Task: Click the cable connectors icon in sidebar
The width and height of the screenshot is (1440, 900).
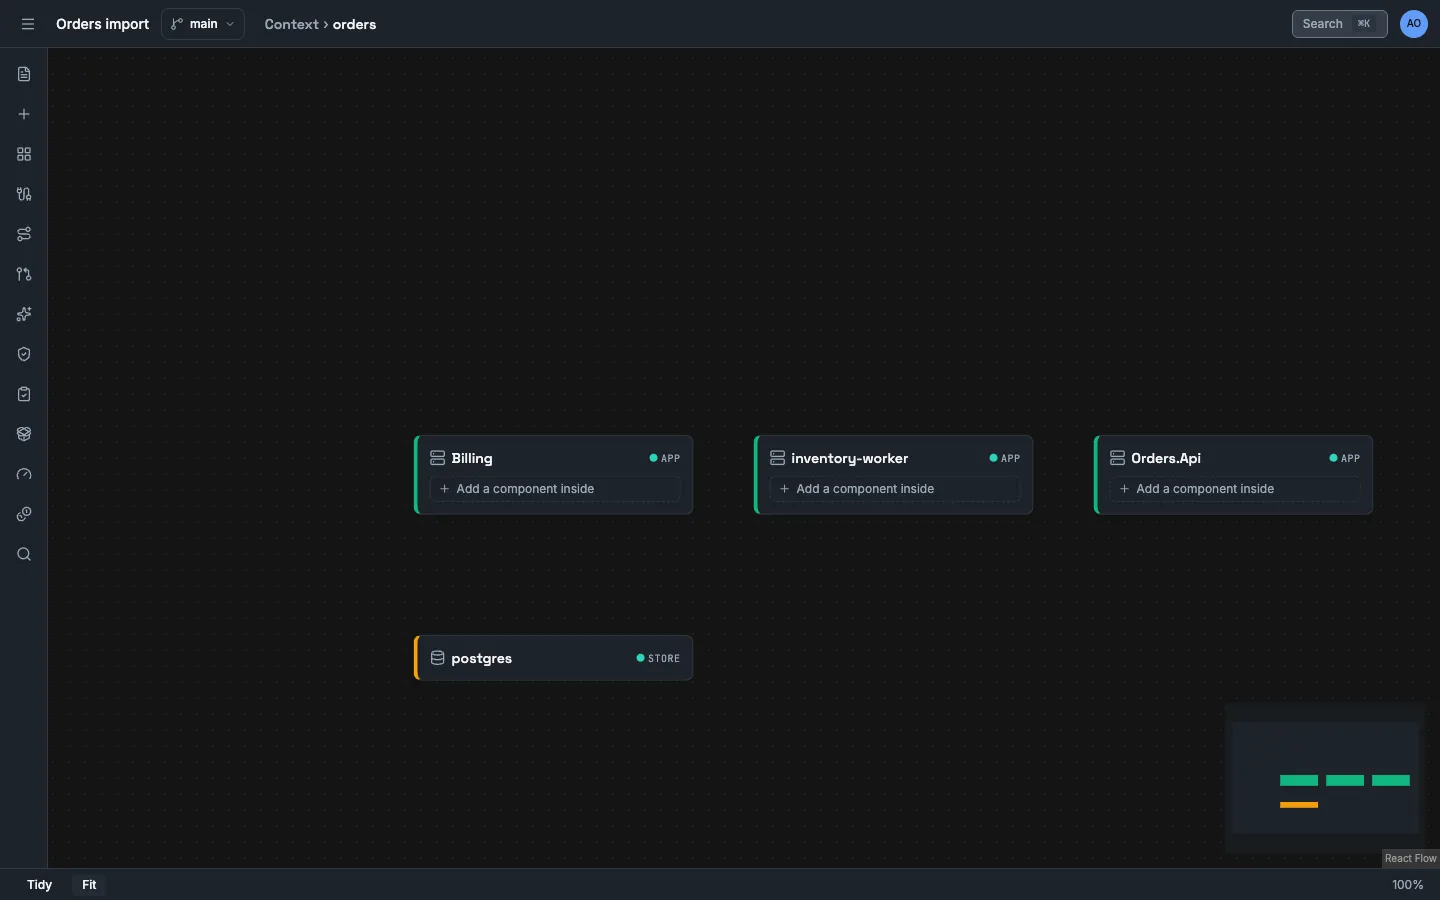Action: [24, 194]
